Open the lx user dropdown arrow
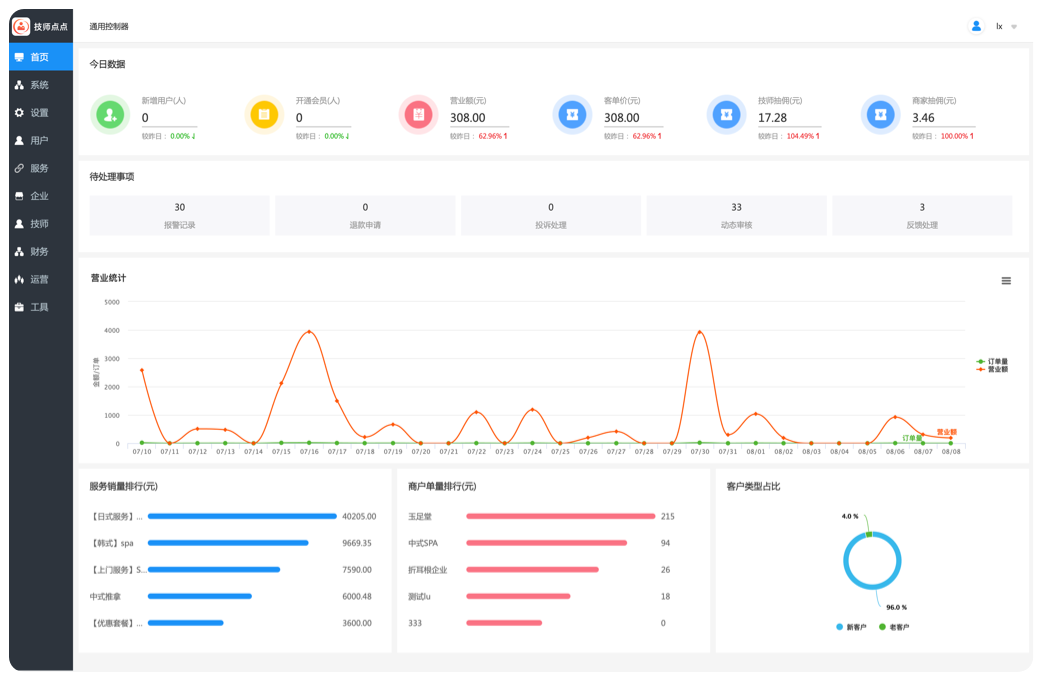This screenshot has height=681, width=1044. (x=1014, y=27)
